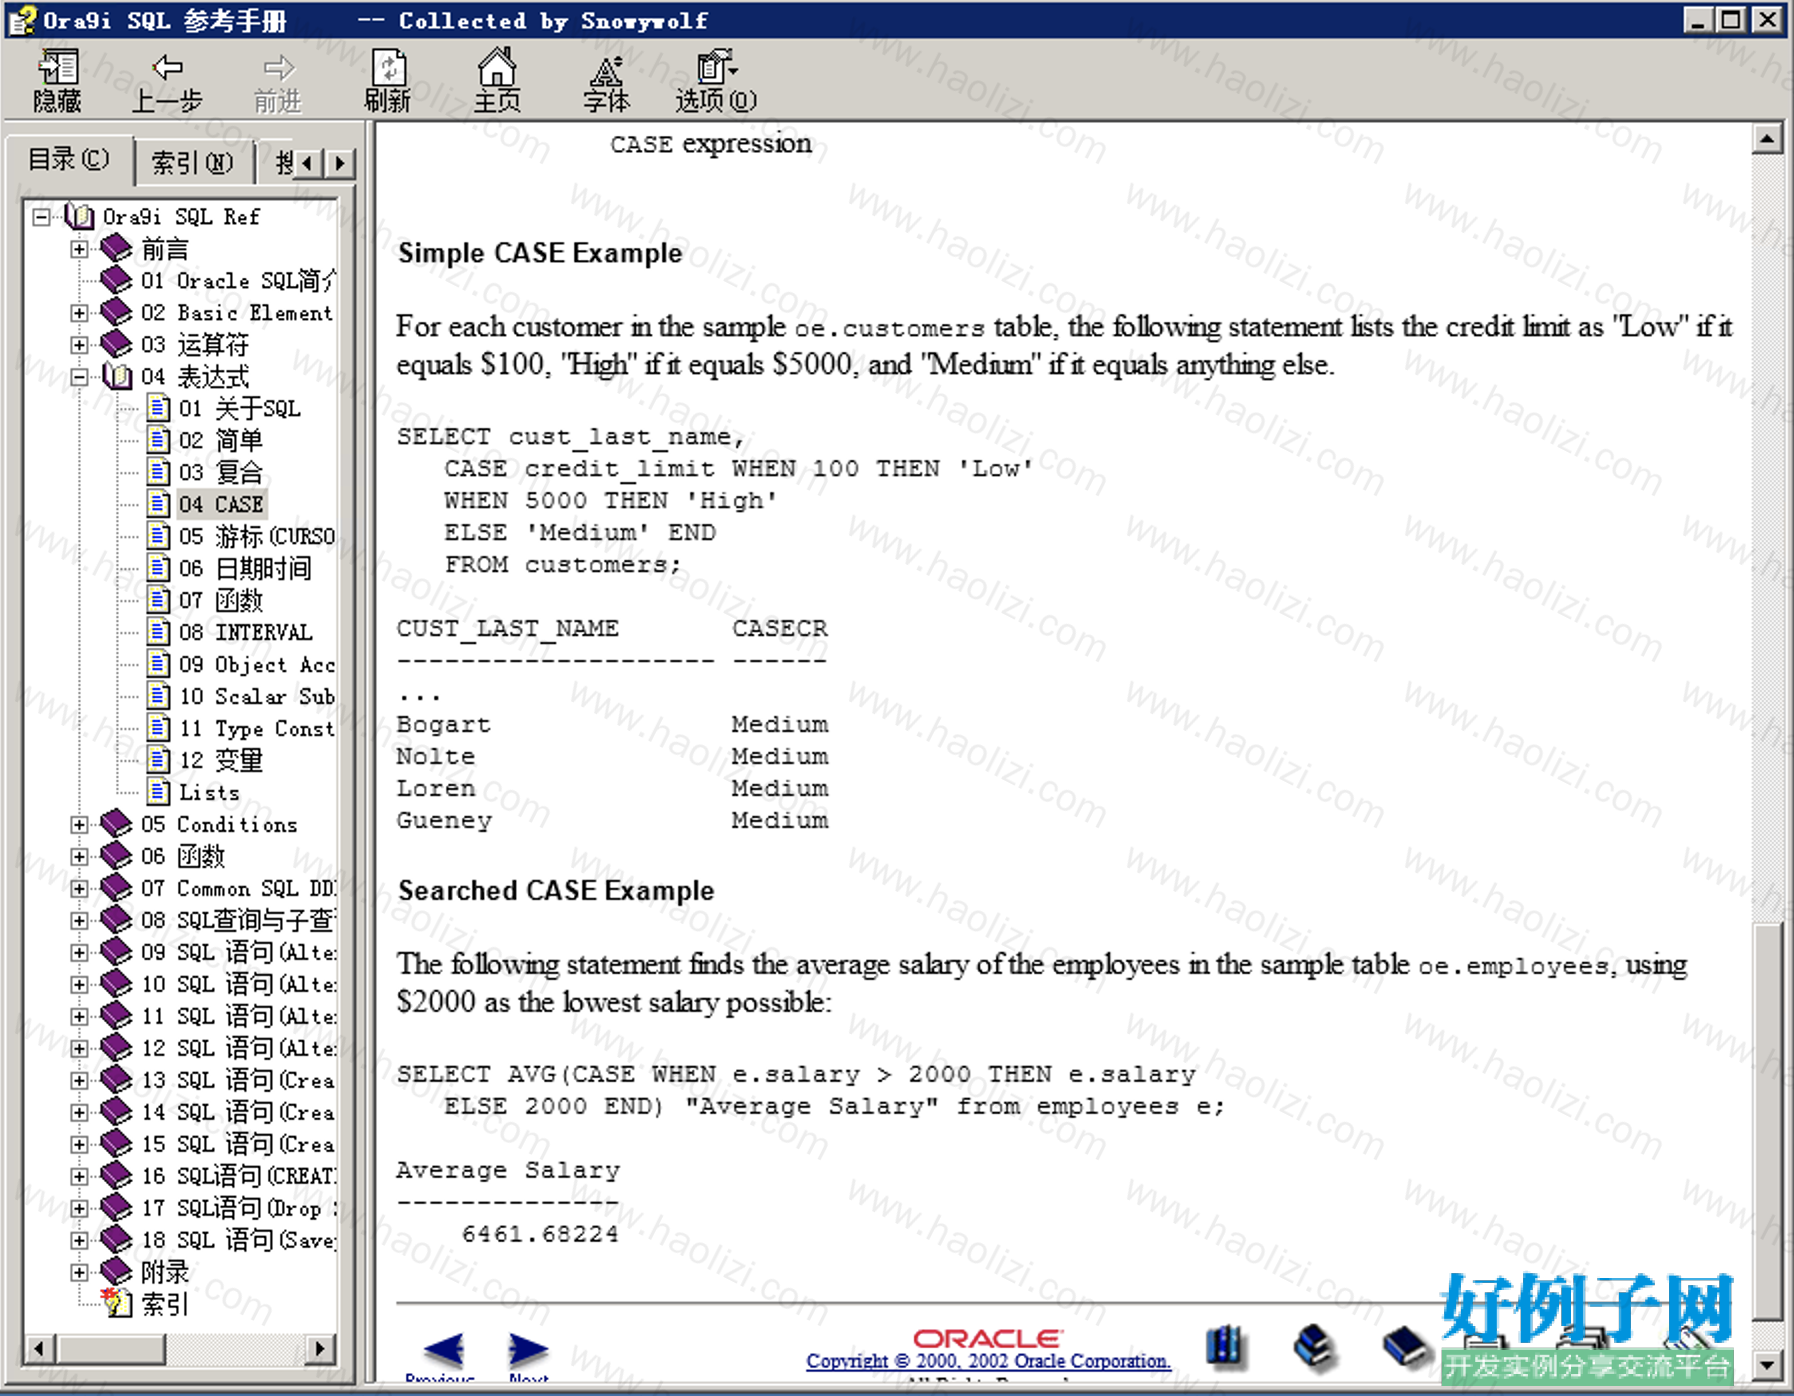The height and width of the screenshot is (1396, 1794).
Task: Click the Next right-arrow navigation icon
Action: [528, 1350]
